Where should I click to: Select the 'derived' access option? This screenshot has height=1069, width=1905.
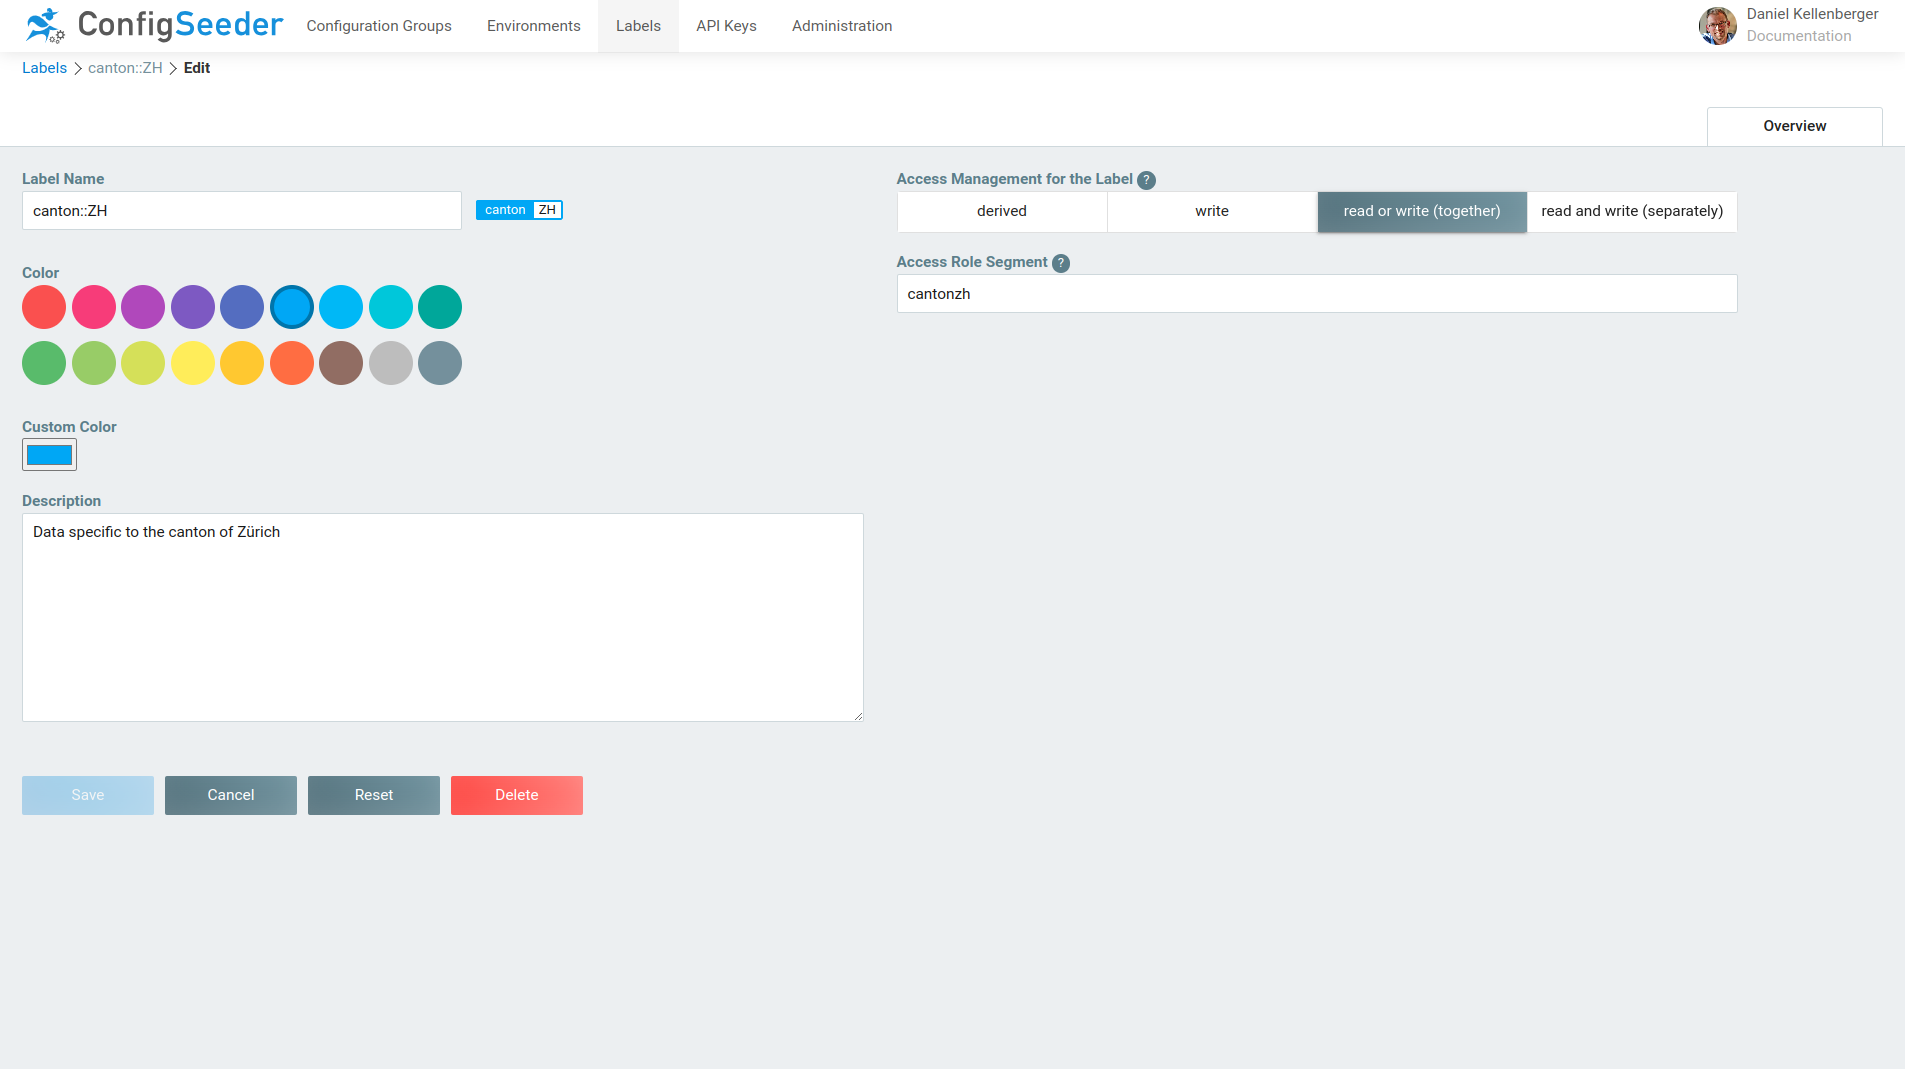pyautogui.click(x=1002, y=211)
